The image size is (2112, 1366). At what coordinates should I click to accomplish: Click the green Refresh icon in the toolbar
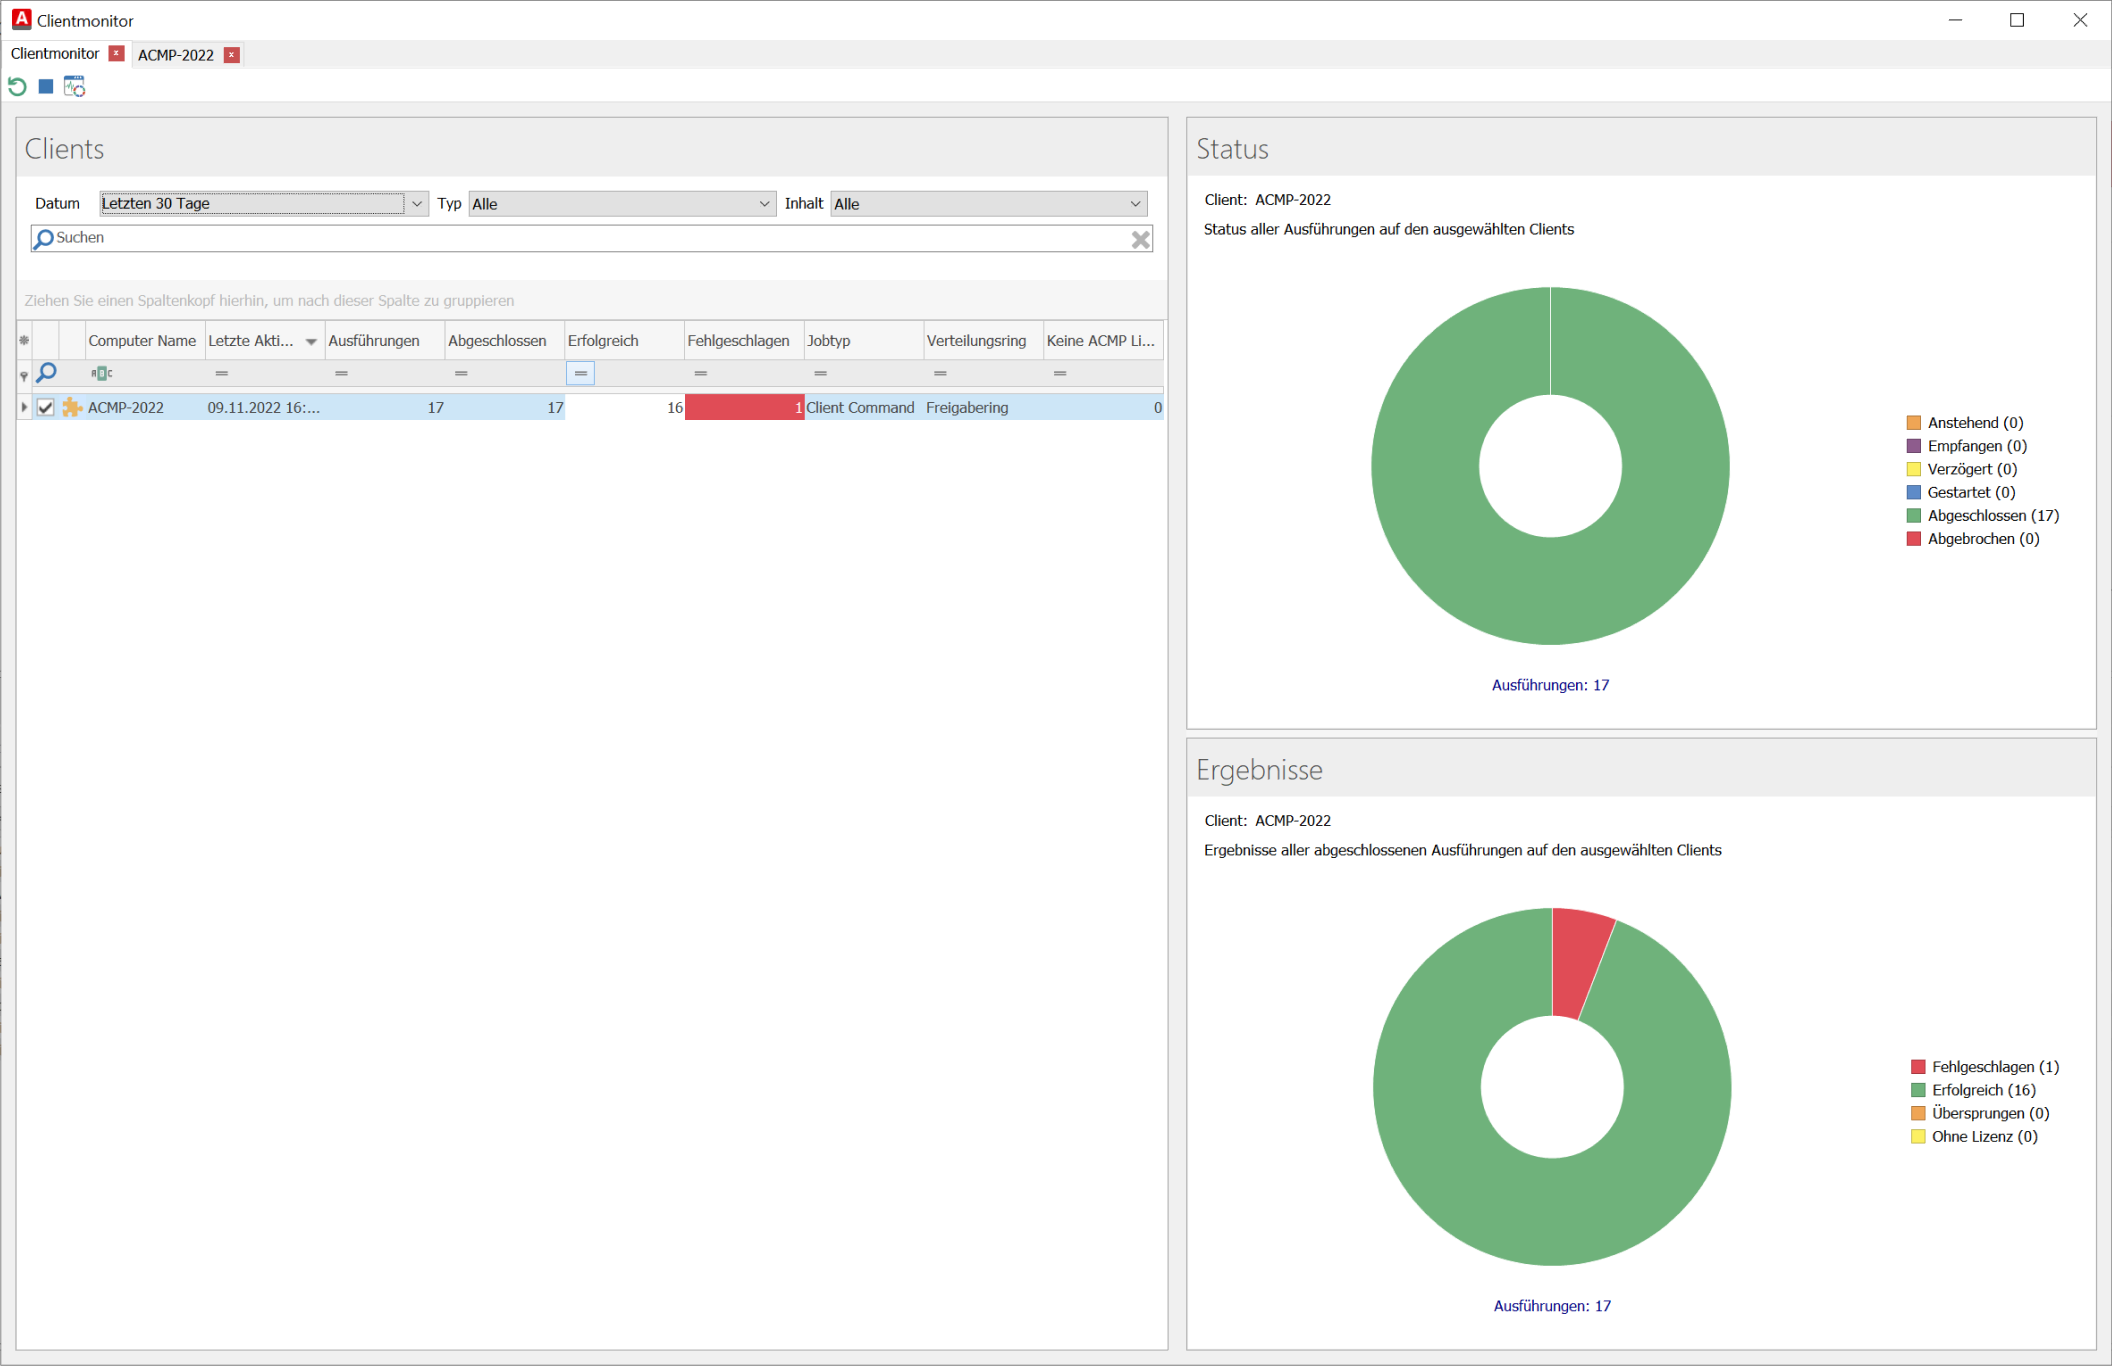coord(18,86)
